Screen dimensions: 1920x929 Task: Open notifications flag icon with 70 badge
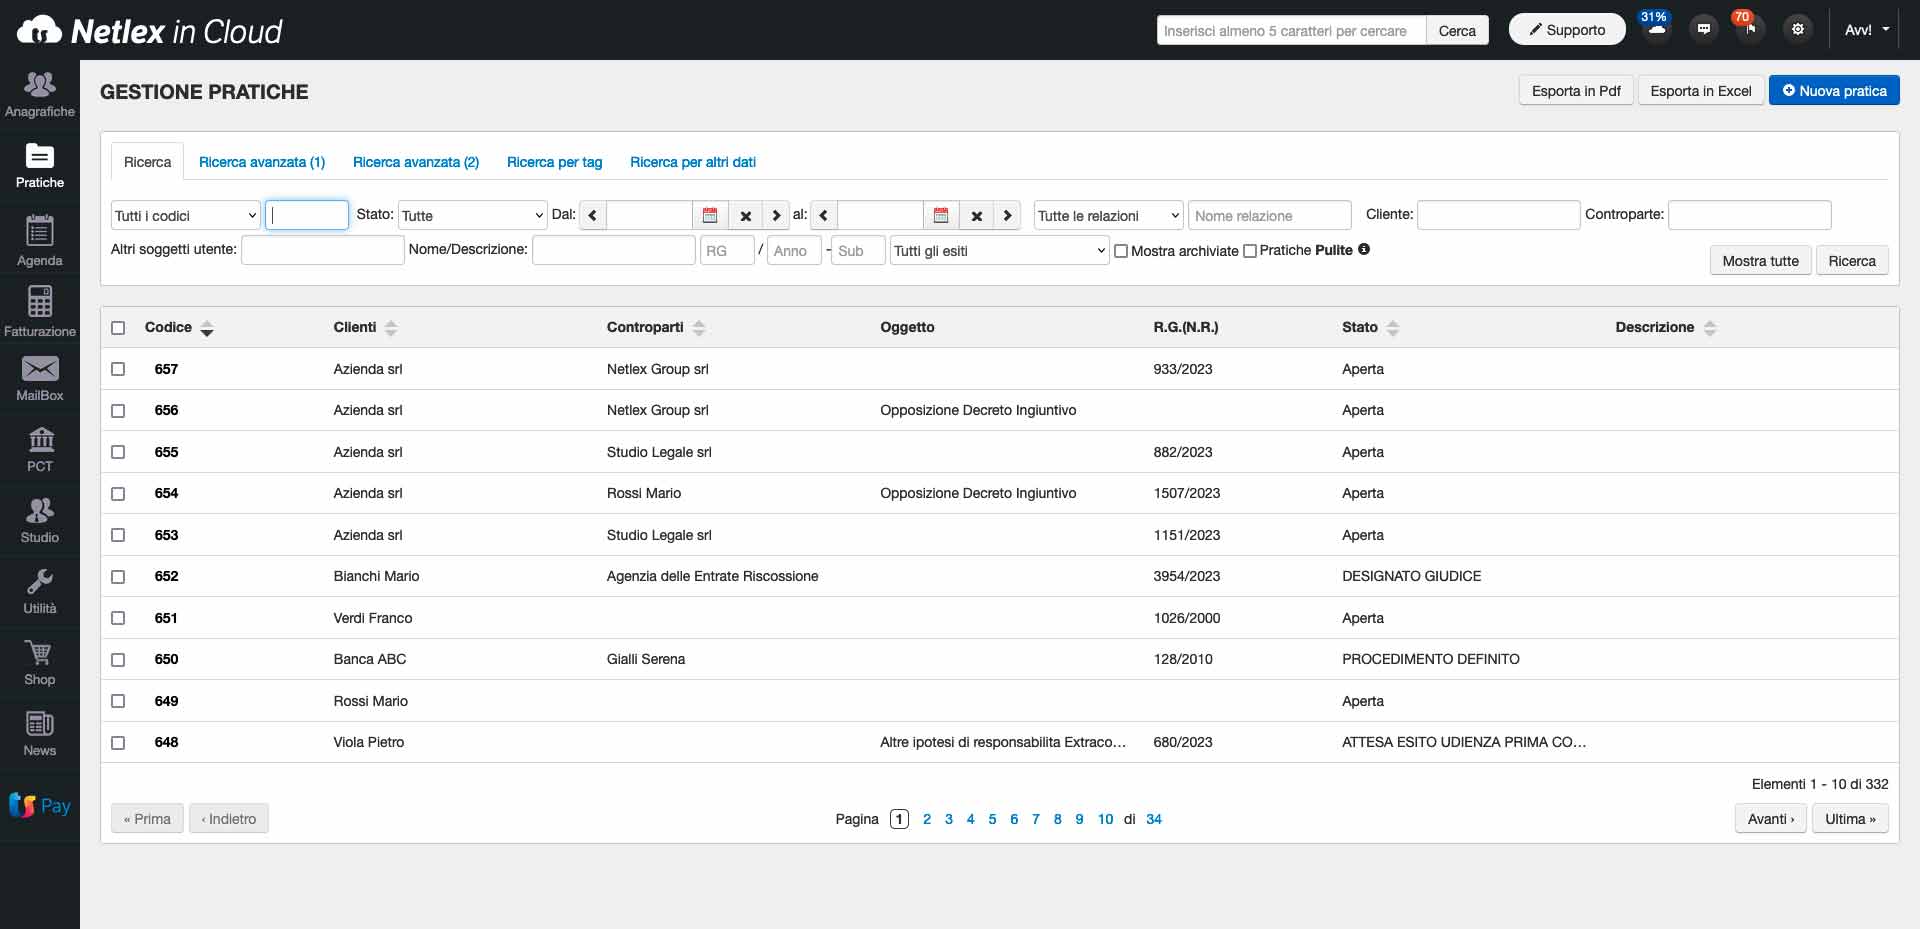[x=1749, y=28]
